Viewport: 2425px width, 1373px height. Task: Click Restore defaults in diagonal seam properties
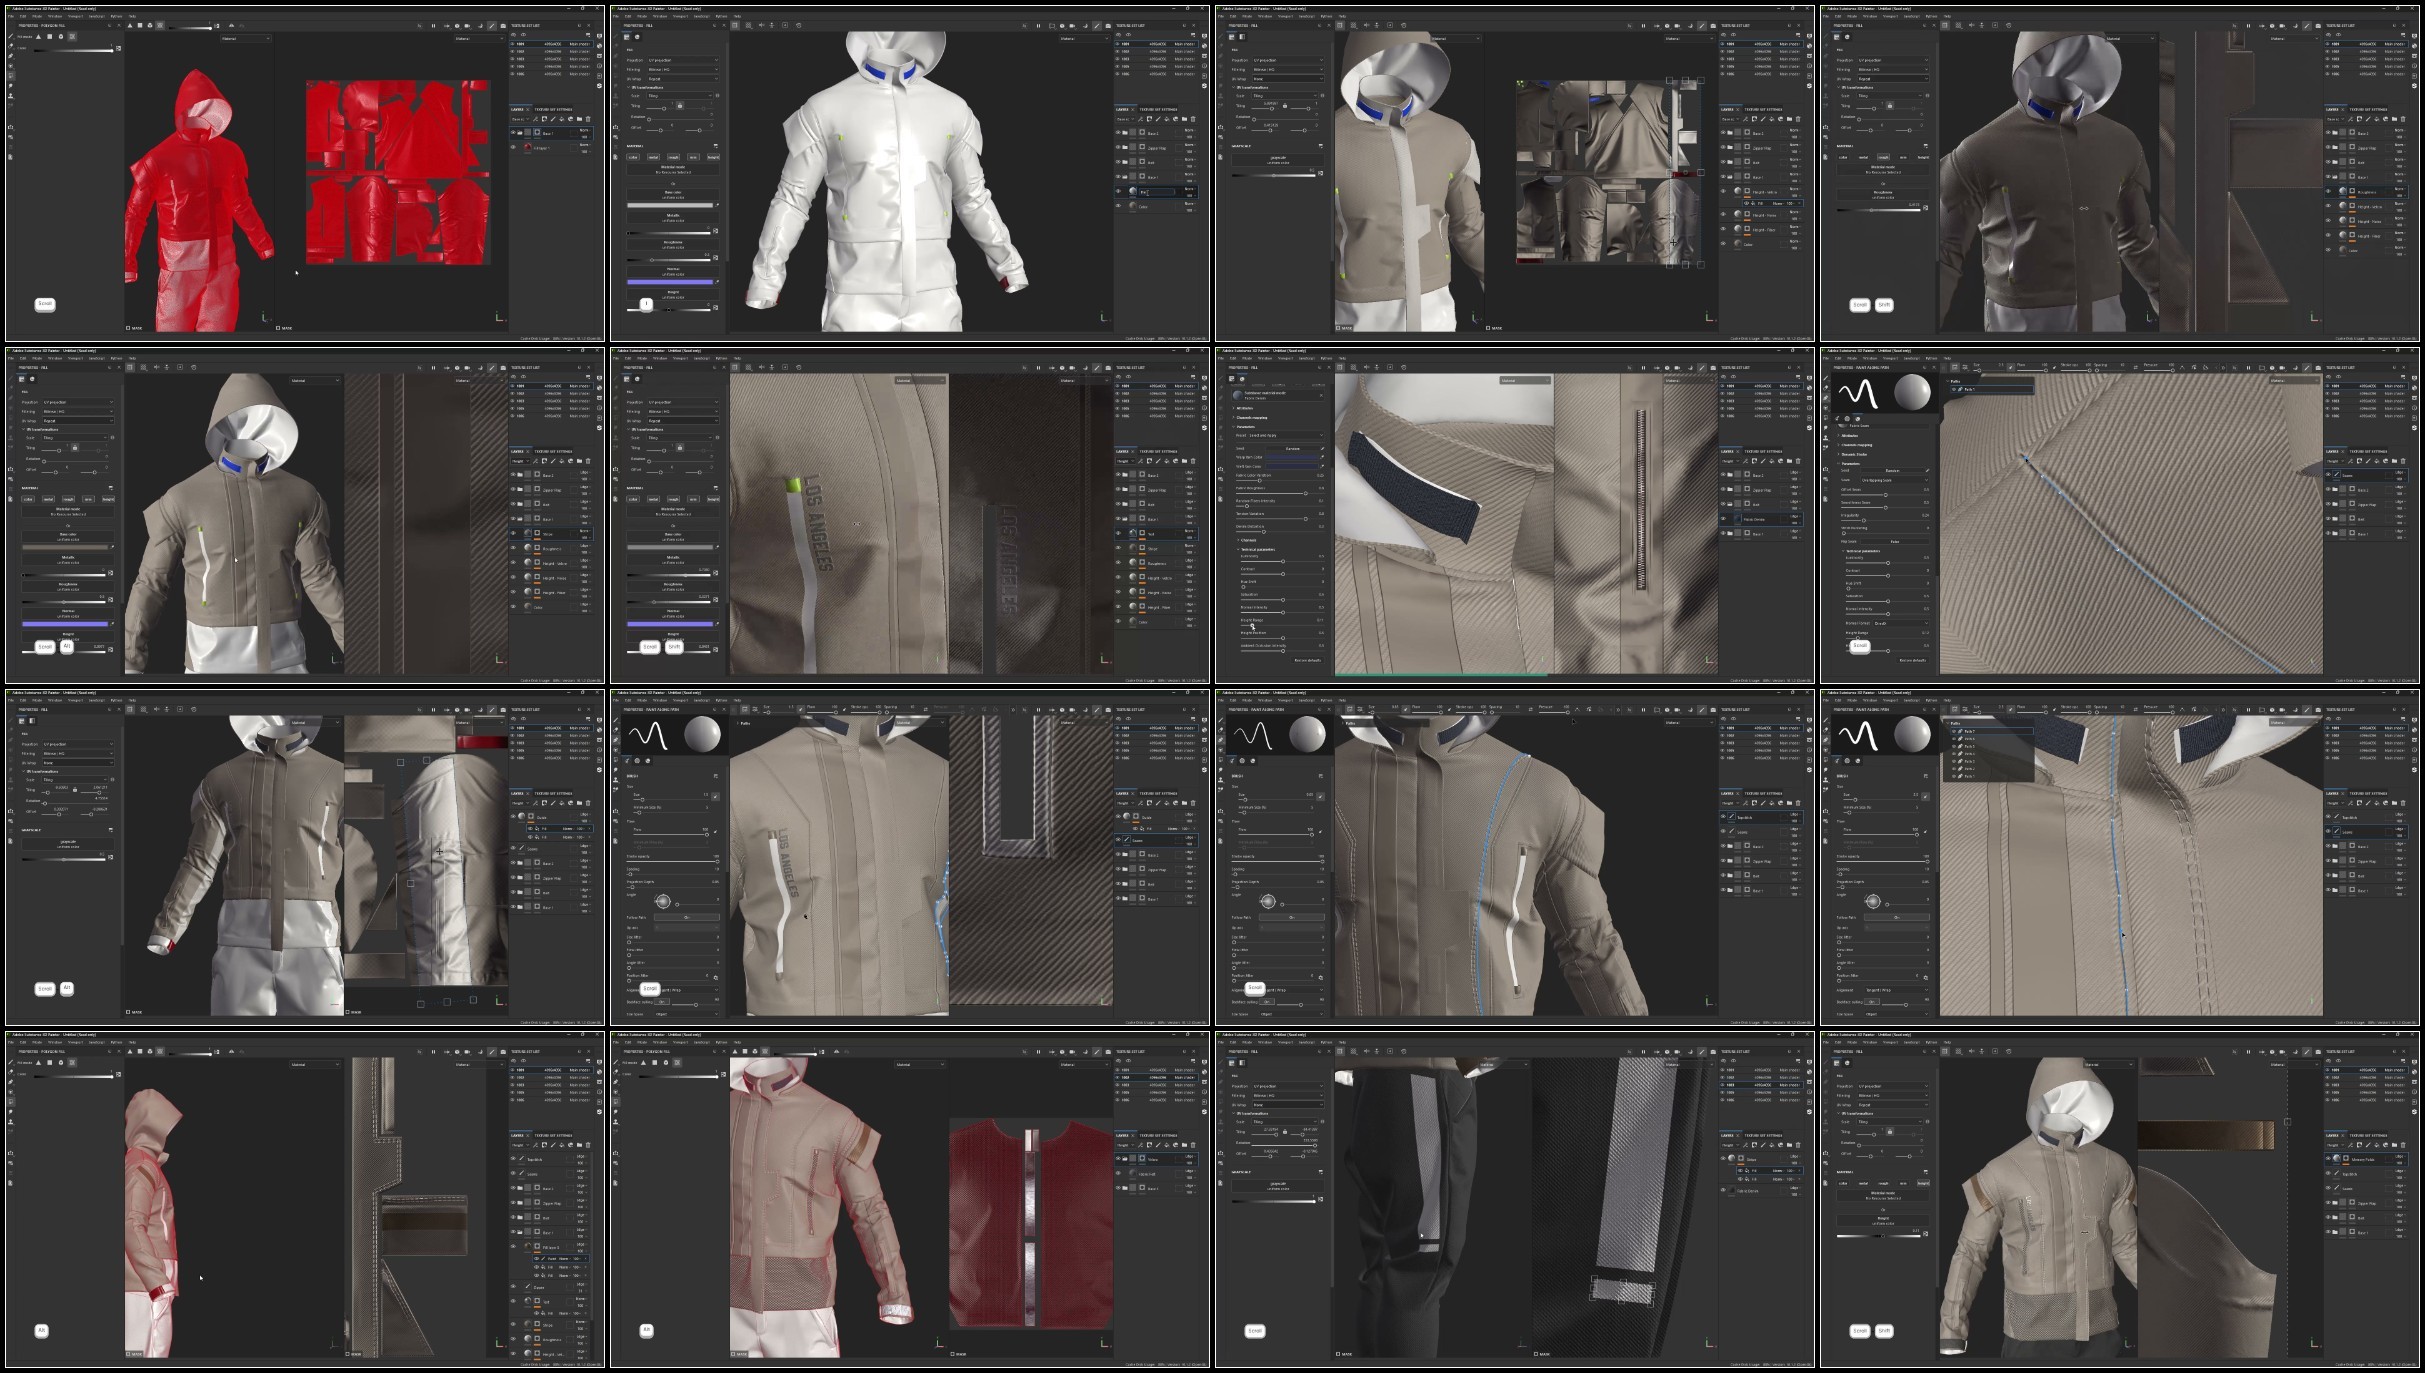point(1913,660)
